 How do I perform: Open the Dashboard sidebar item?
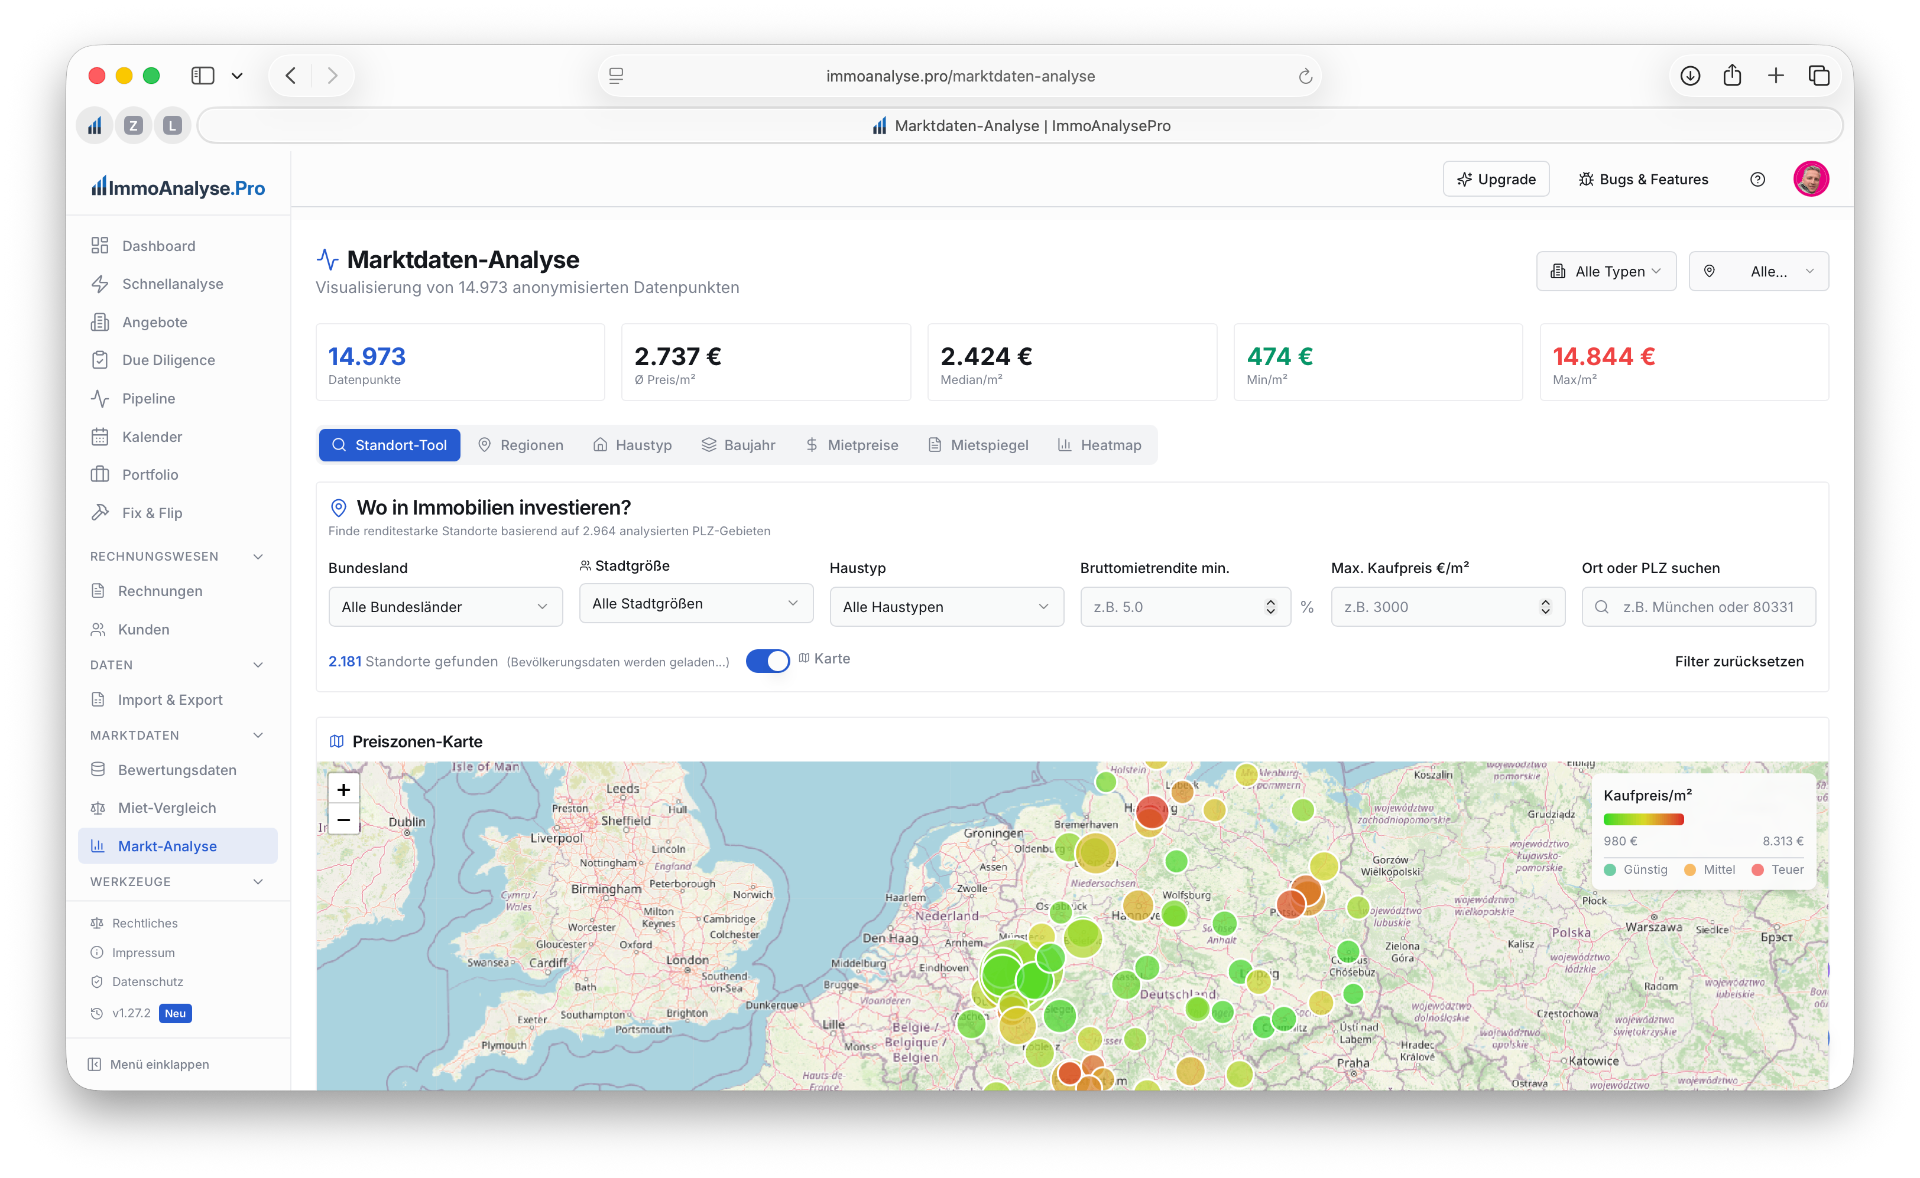tap(178, 246)
